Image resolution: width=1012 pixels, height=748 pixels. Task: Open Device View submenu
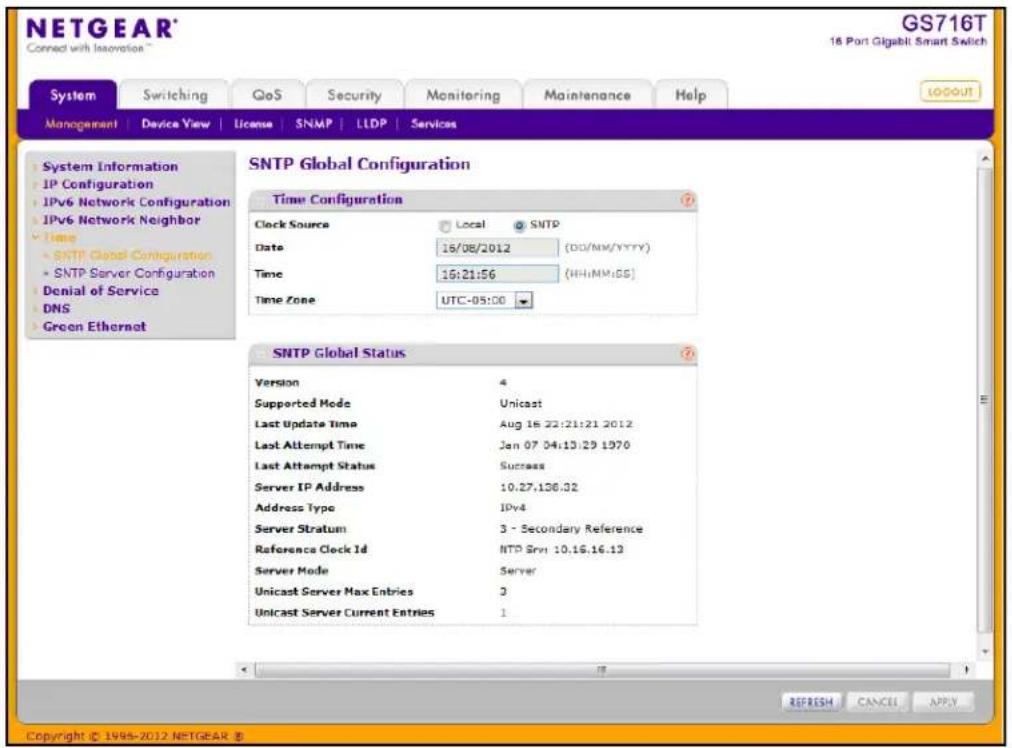click(176, 124)
